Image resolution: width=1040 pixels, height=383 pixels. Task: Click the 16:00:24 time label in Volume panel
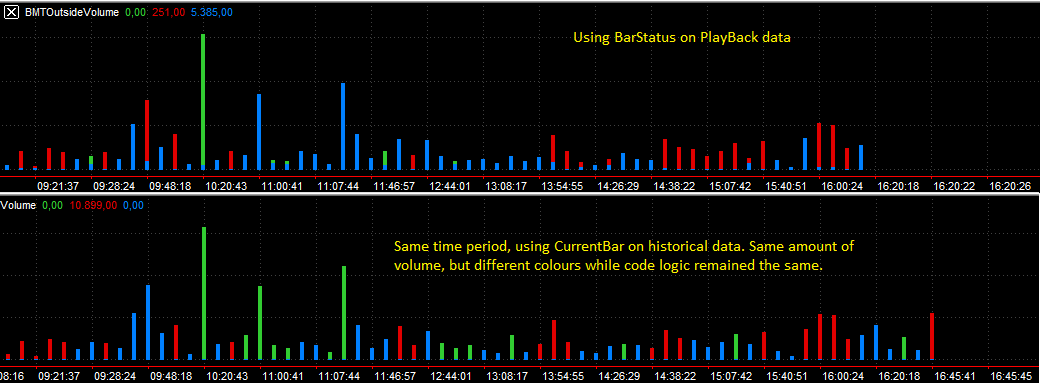point(842,376)
